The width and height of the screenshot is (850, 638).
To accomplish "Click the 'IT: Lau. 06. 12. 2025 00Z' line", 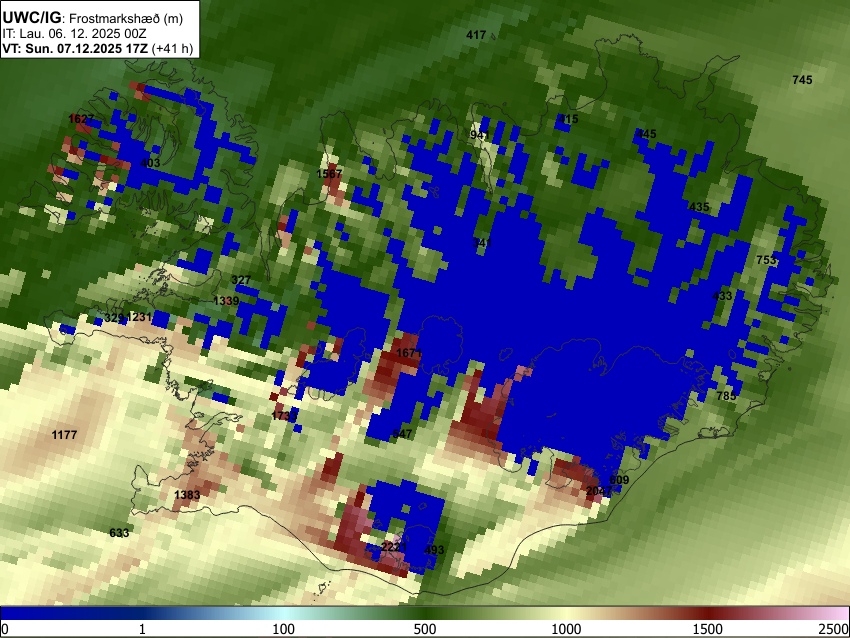I will (74, 34).
